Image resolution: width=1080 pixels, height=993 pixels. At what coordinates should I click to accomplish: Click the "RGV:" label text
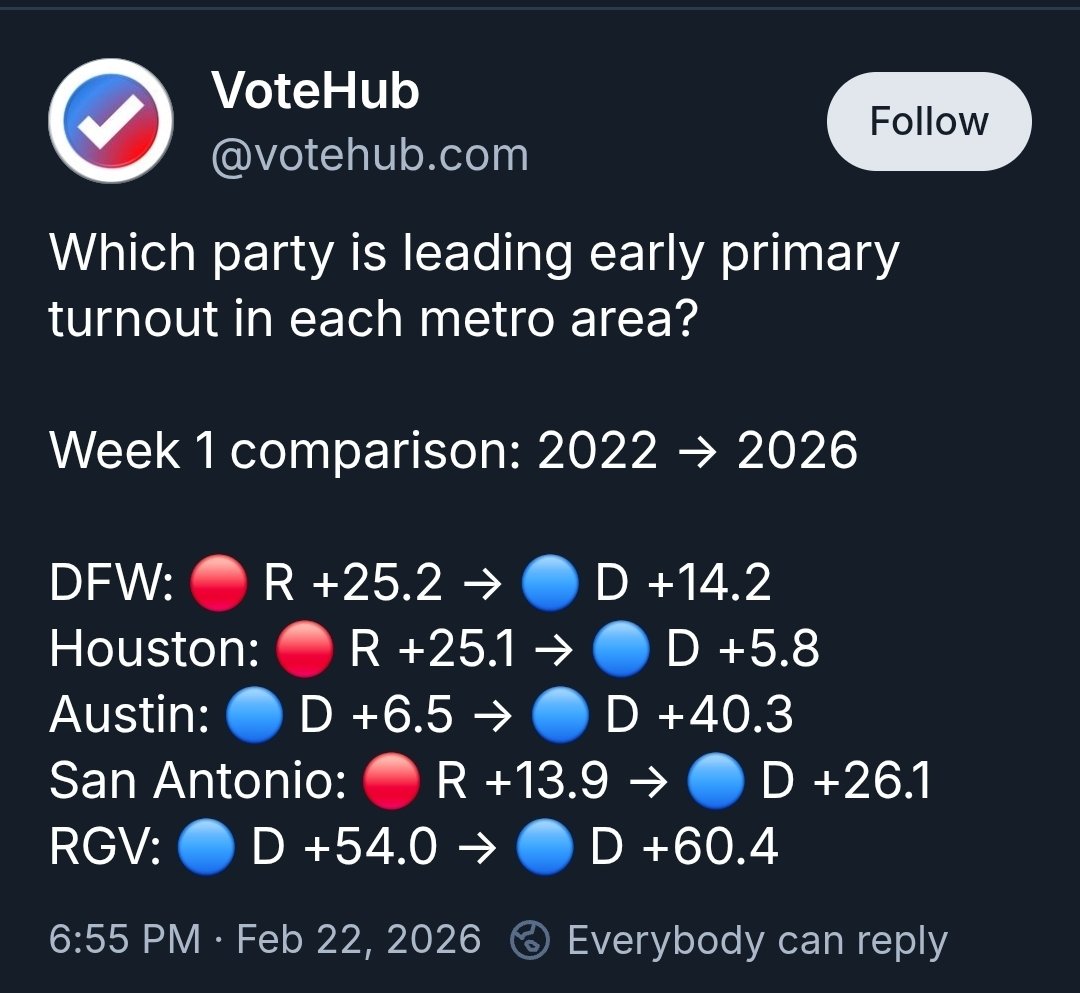(105, 849)
